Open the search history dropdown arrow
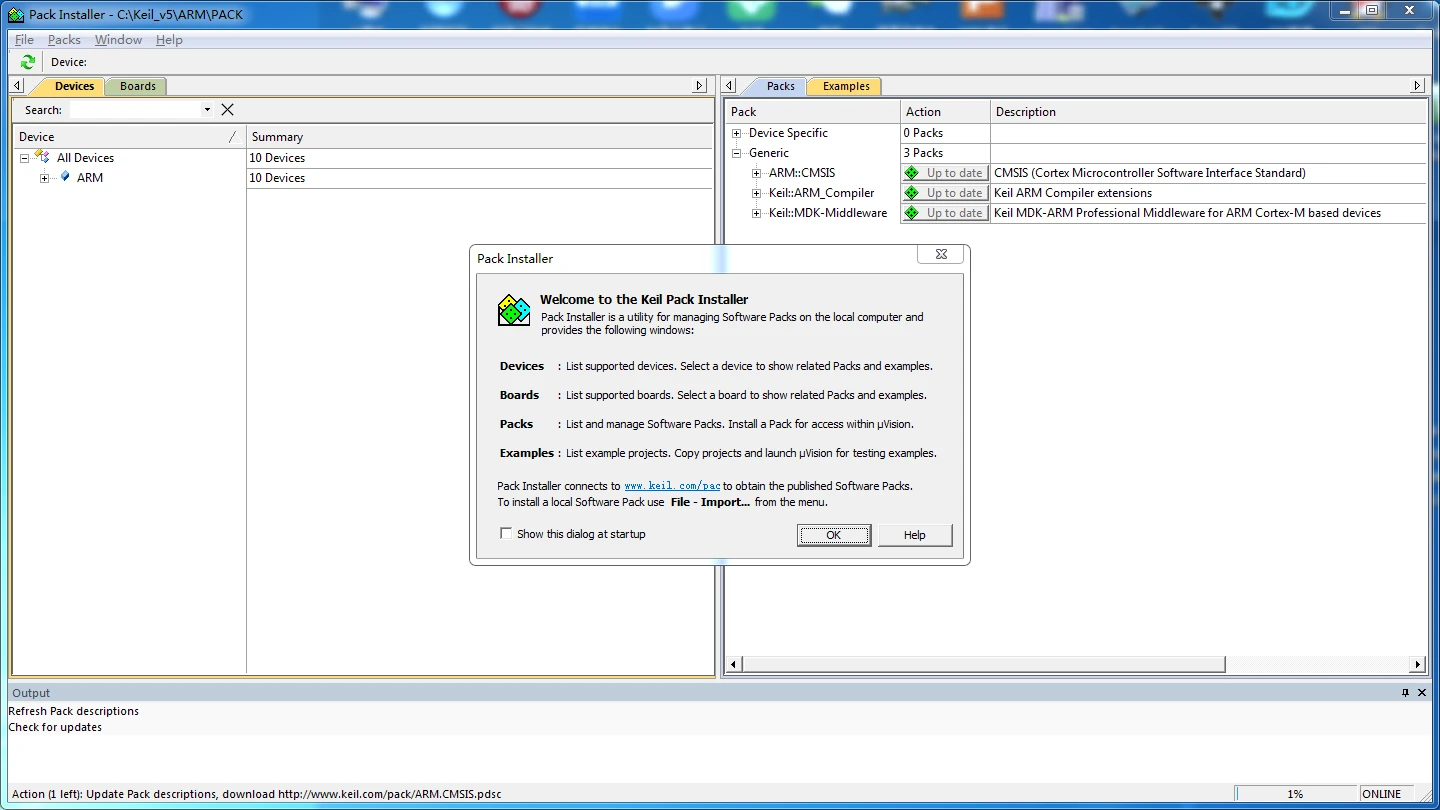The height and width of the screenshot is (810, 1440). (207, 110)
